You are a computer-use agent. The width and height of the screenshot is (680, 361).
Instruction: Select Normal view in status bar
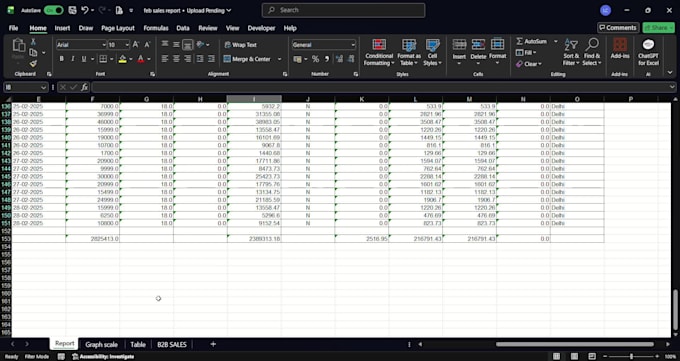coord(556,357)
